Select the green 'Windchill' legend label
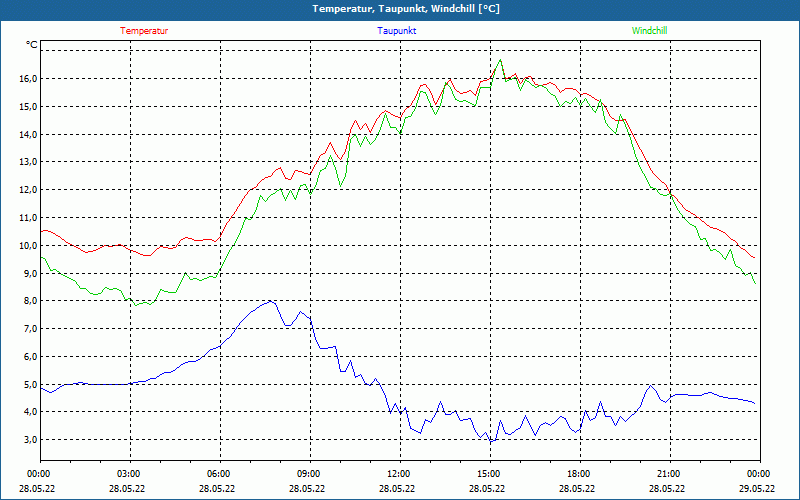 [x=649, y=31]
